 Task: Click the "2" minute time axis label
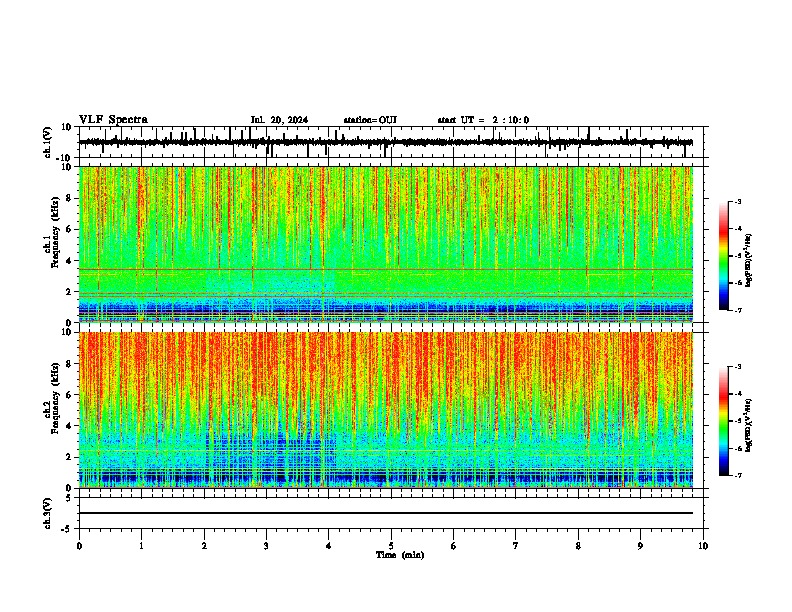(204, 546)
